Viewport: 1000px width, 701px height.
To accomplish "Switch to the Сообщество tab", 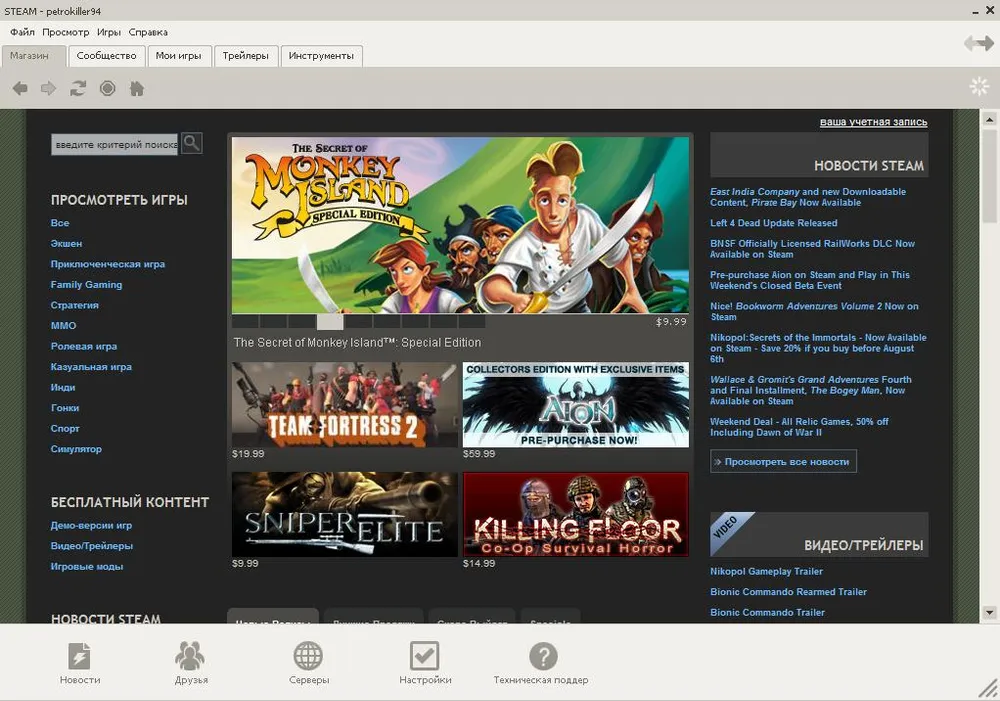I will pos(106,56).
